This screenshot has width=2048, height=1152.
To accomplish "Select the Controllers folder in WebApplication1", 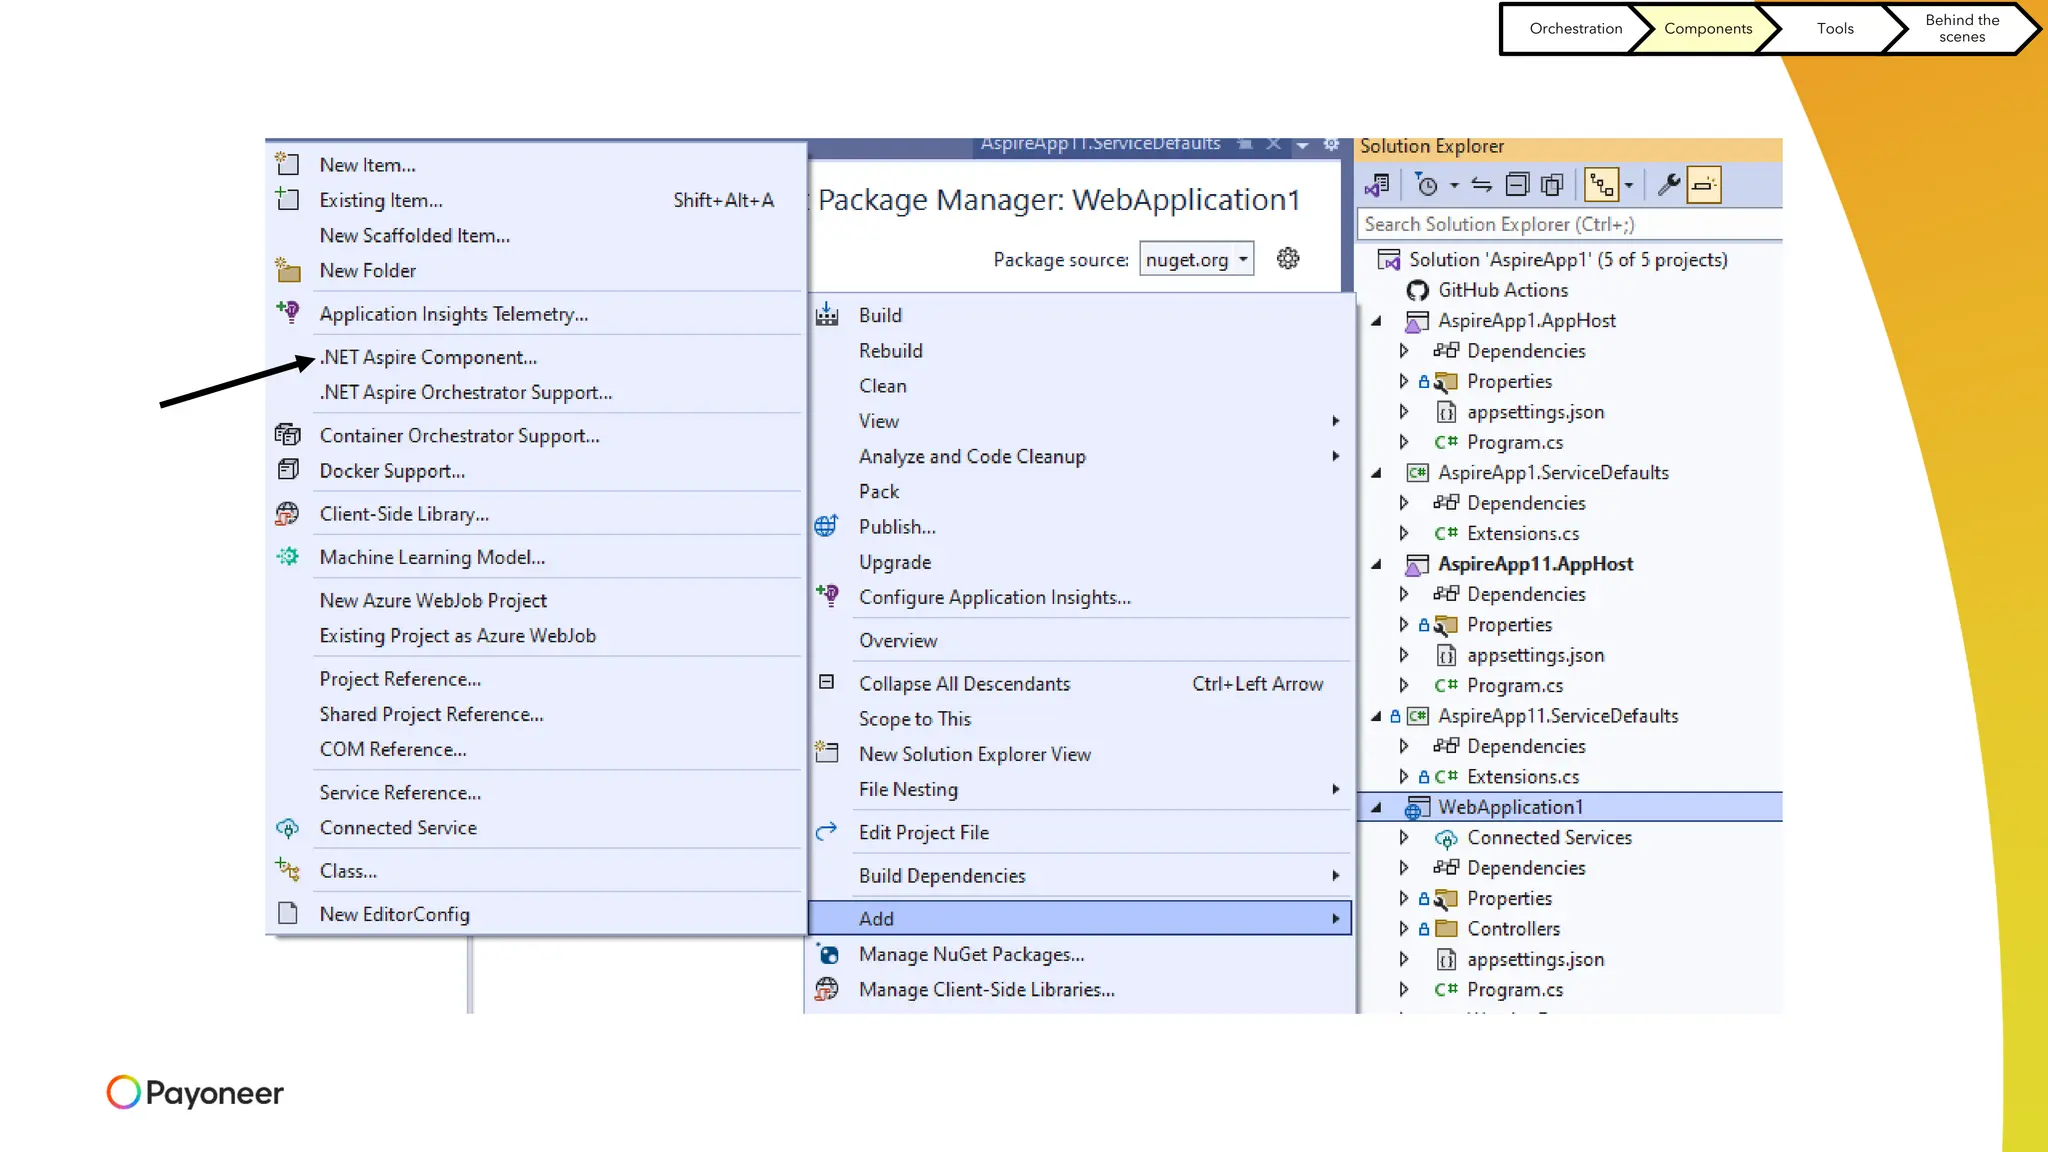I will click(x=1513, y=929).
